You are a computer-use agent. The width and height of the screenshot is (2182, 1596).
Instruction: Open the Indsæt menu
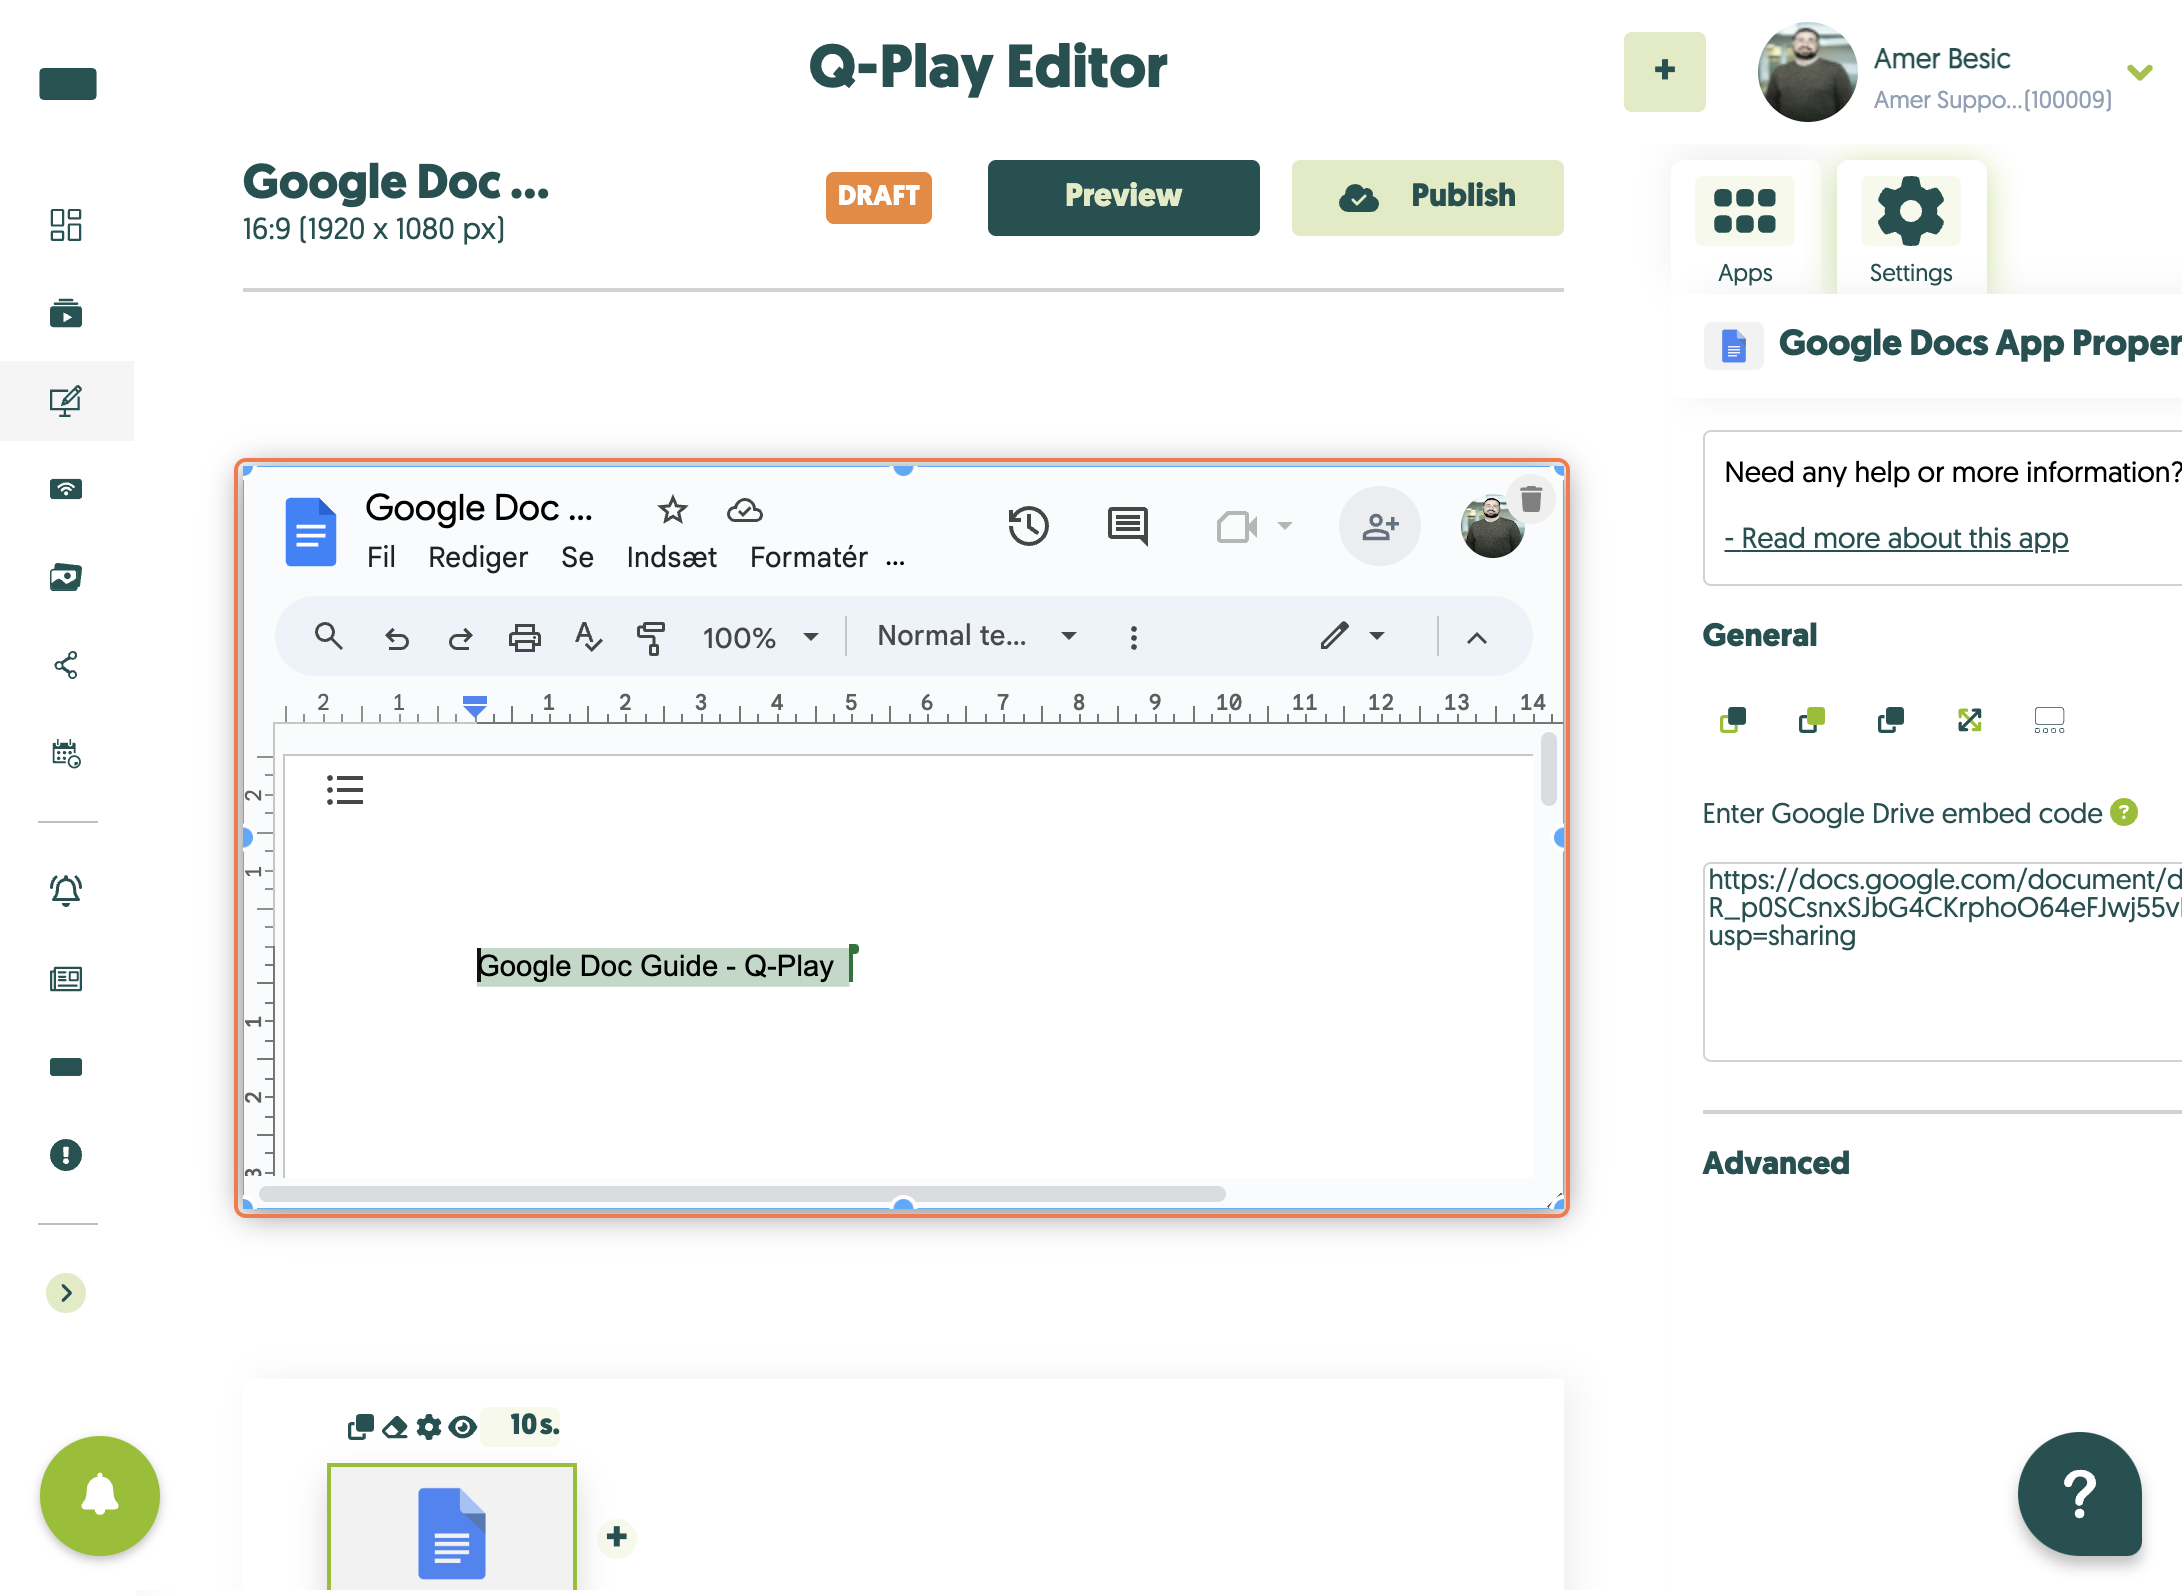pos(671,557)
